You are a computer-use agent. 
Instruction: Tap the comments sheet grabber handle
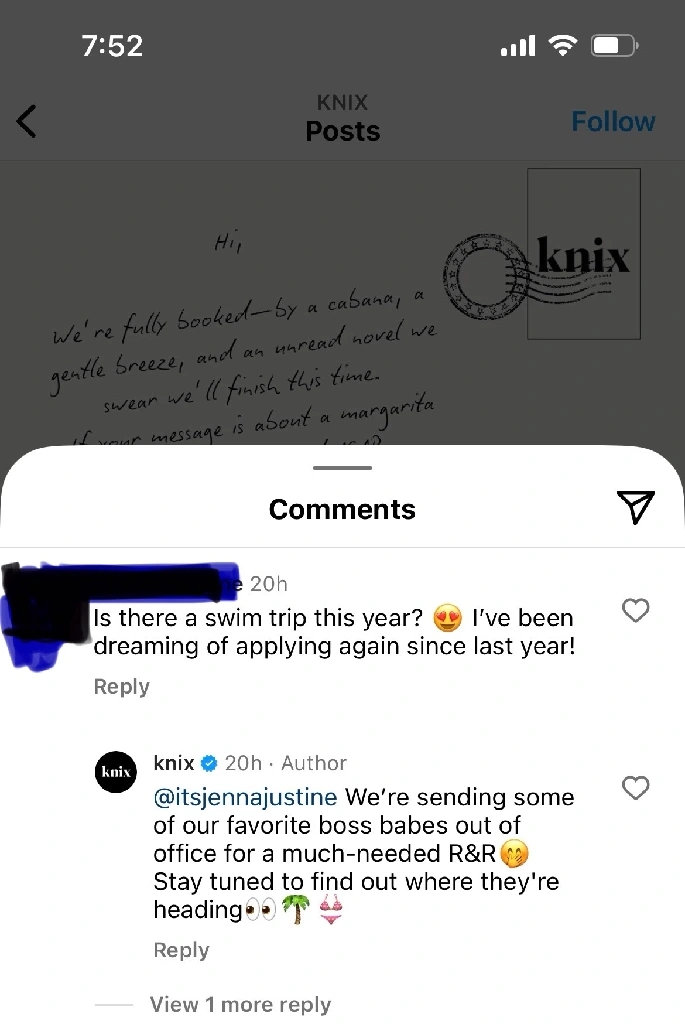pyautogui.click(x=342, y=468)
